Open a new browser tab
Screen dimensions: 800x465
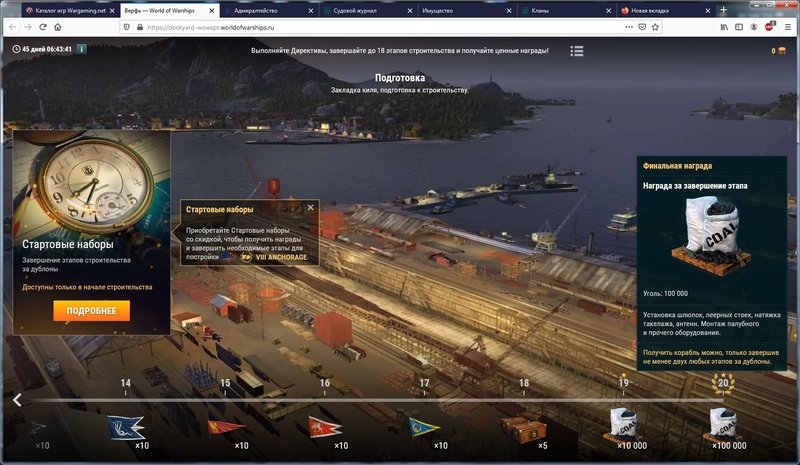point(723,10)
